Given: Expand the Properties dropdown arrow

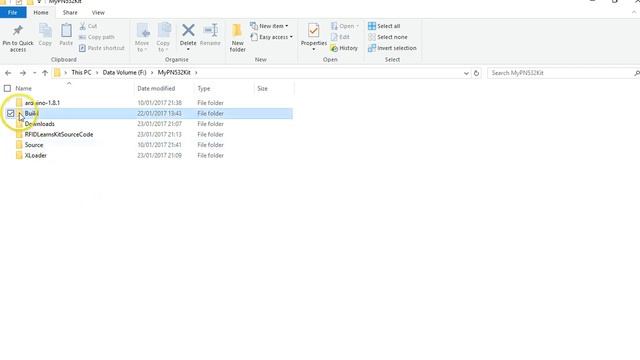Looking at the screenshot, I should tap(313, 50).
